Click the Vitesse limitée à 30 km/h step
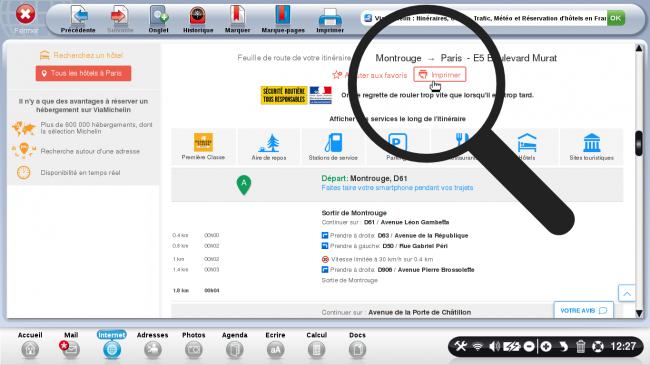 pyautogui.click(x=377, y=259)
